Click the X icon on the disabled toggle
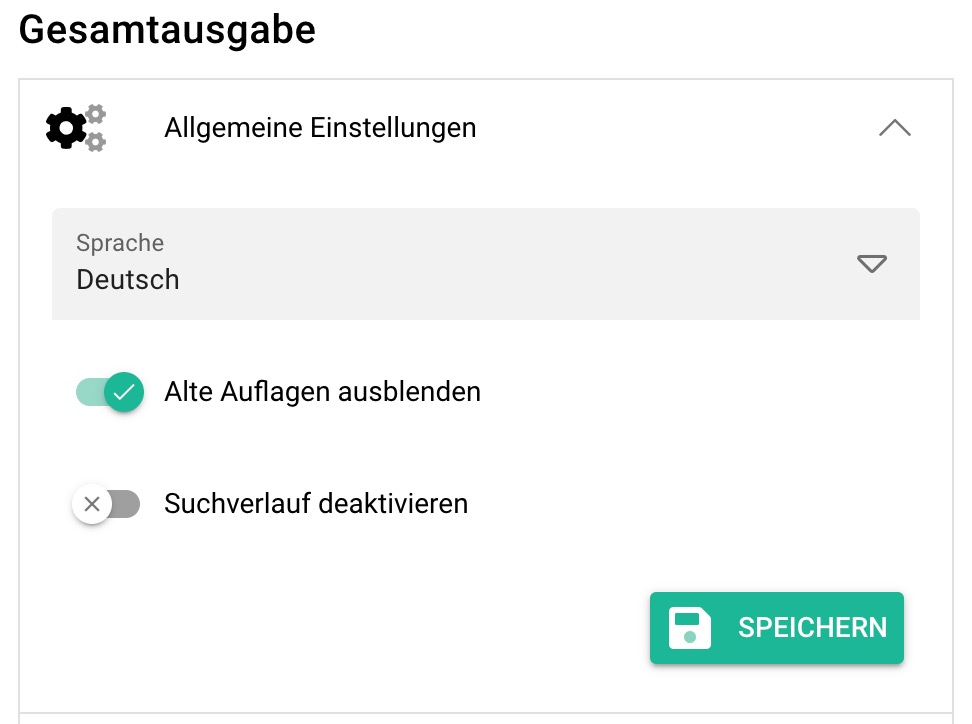Viewport: 972px width, 724px height. [x=92, y=503]
